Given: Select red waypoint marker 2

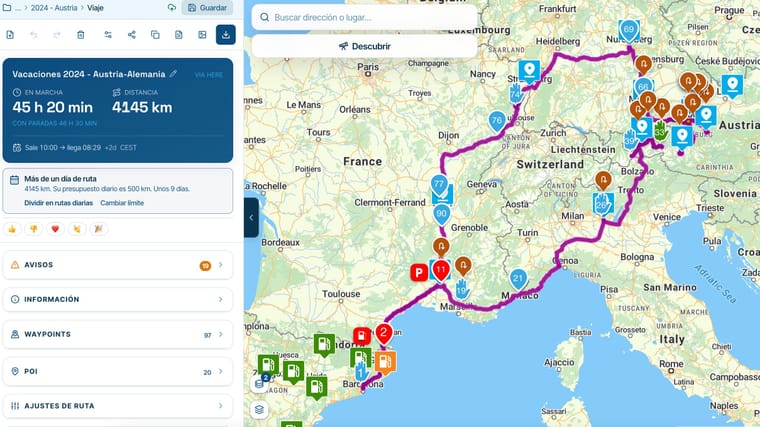Looking at the screenshot, I should pyautogui.click(x=384, y=333).
